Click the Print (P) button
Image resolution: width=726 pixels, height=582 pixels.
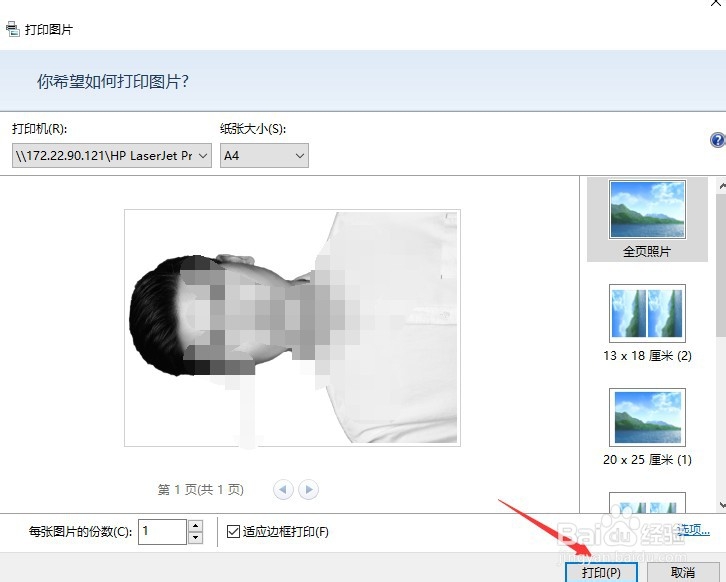click(601, 573)
